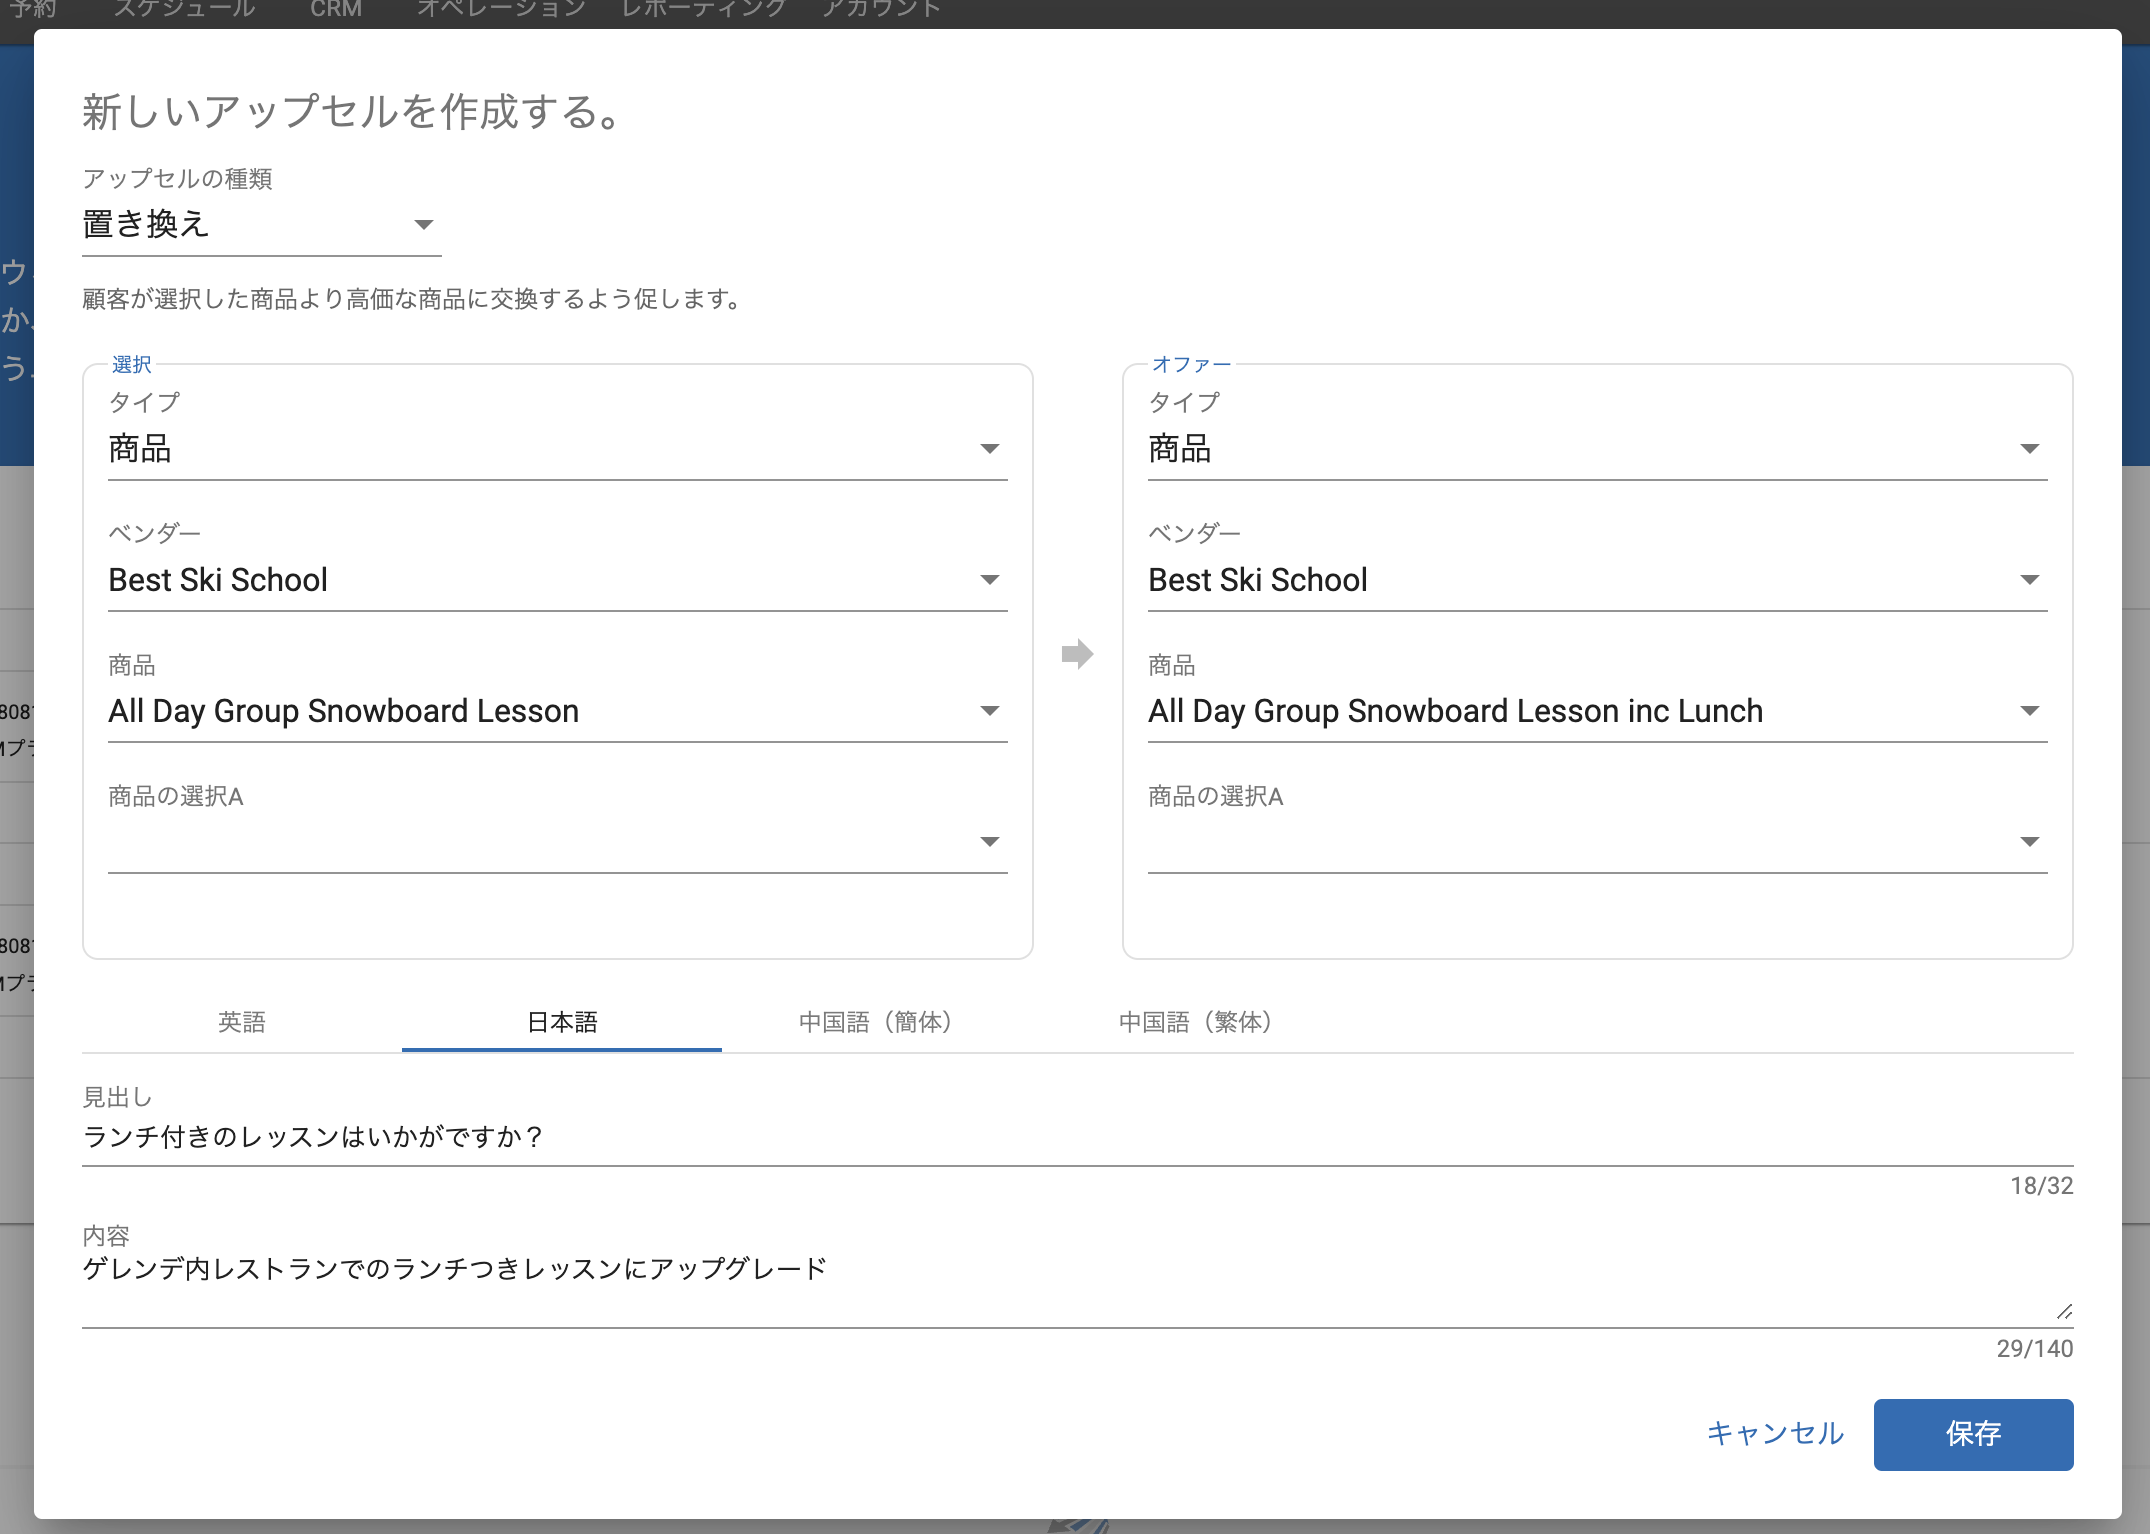The height and width of the screenshot is (1534, 2150).
Task: Click the gray arrow icon between 選択 and オファー
Action: [1078, 655]
